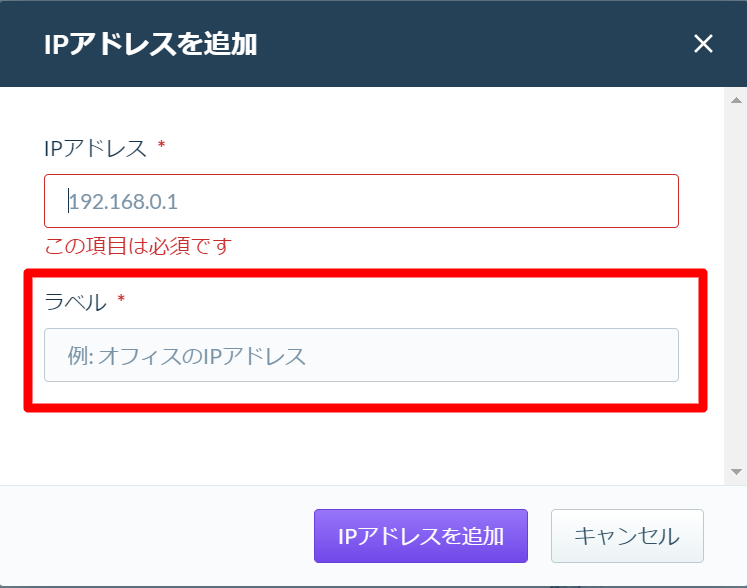This screenshot has height=588, width=747.
Task: Click the 192.168.0.1 placeholder text
Action: point(123,202)
